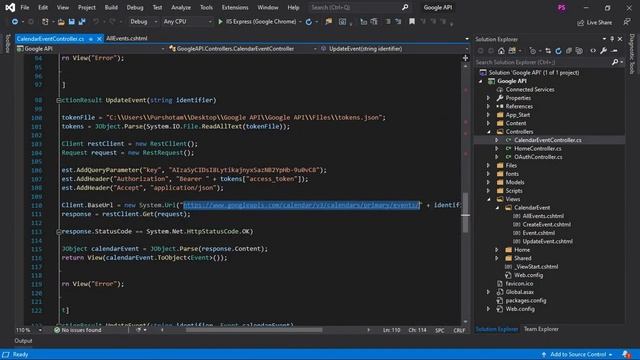Toggle Sync with Active Document in Solution Explorer
Image resolution: width=640 pixels, height=360 pixels.
(x=548, y=51)
